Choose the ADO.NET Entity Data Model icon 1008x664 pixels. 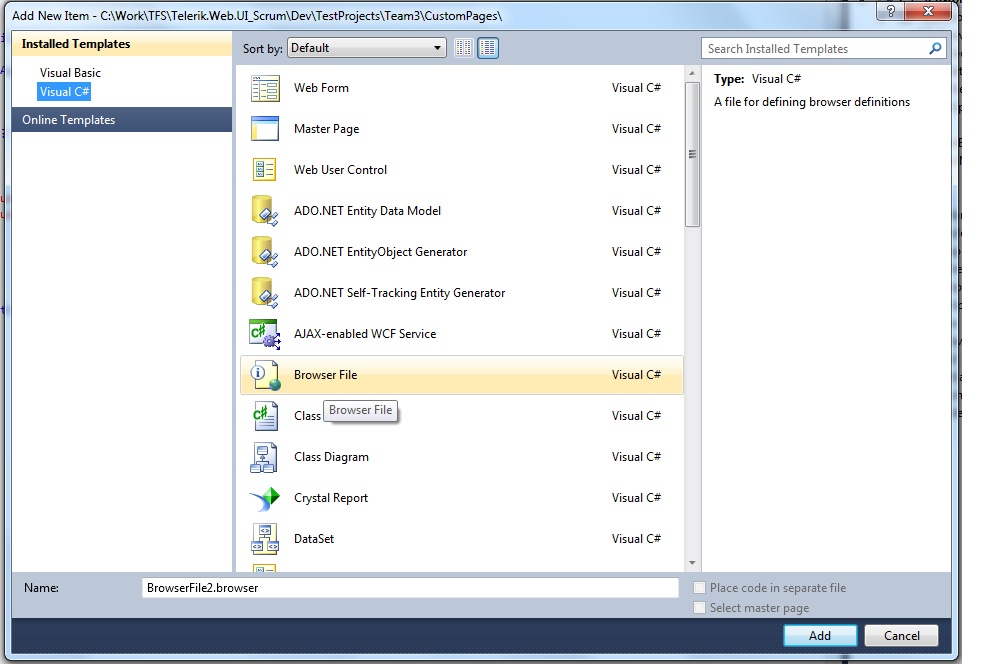[265, 211]
